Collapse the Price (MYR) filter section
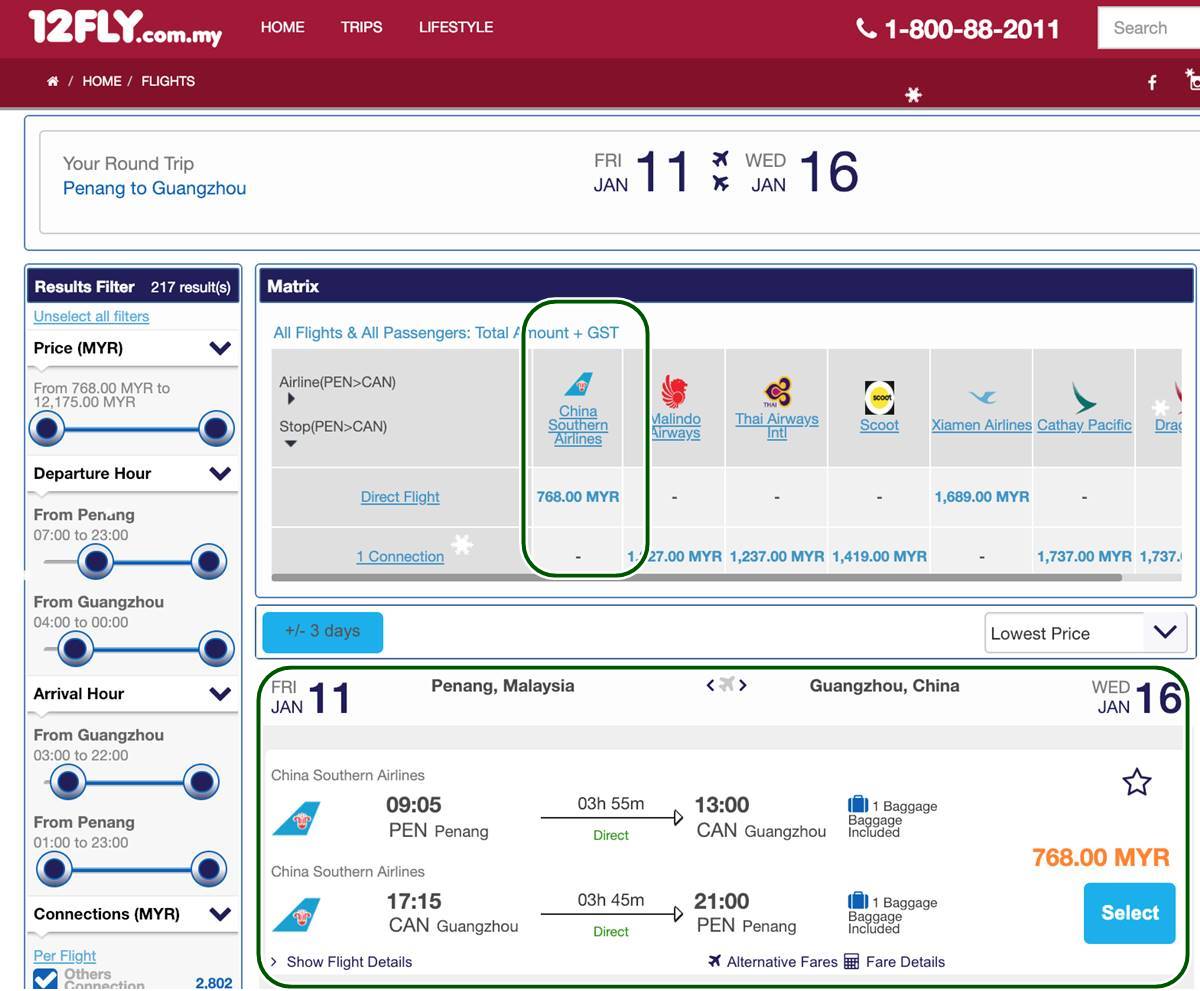Image resolution: width=1200 pixels, height=991 pixels. pos(220,348)
